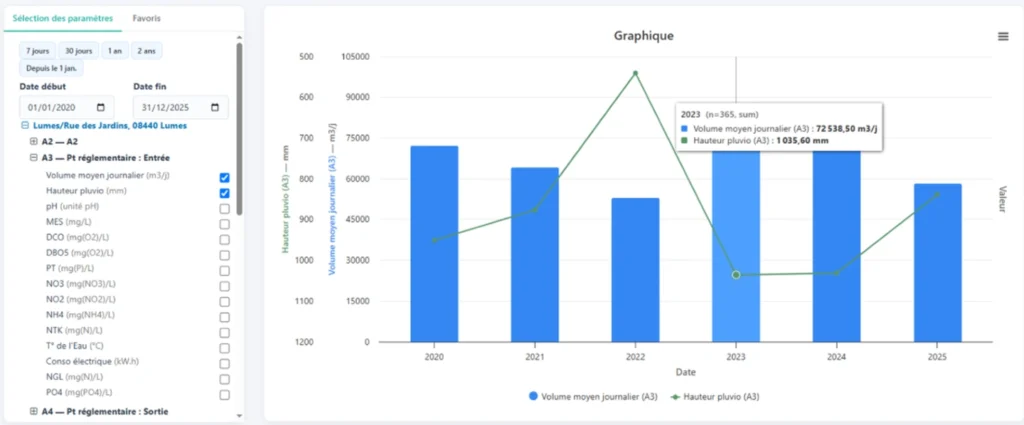Click the Depuis le 1 jan. button
The width and height of the screenshot is (1024, 425).
tap(52, 68)
